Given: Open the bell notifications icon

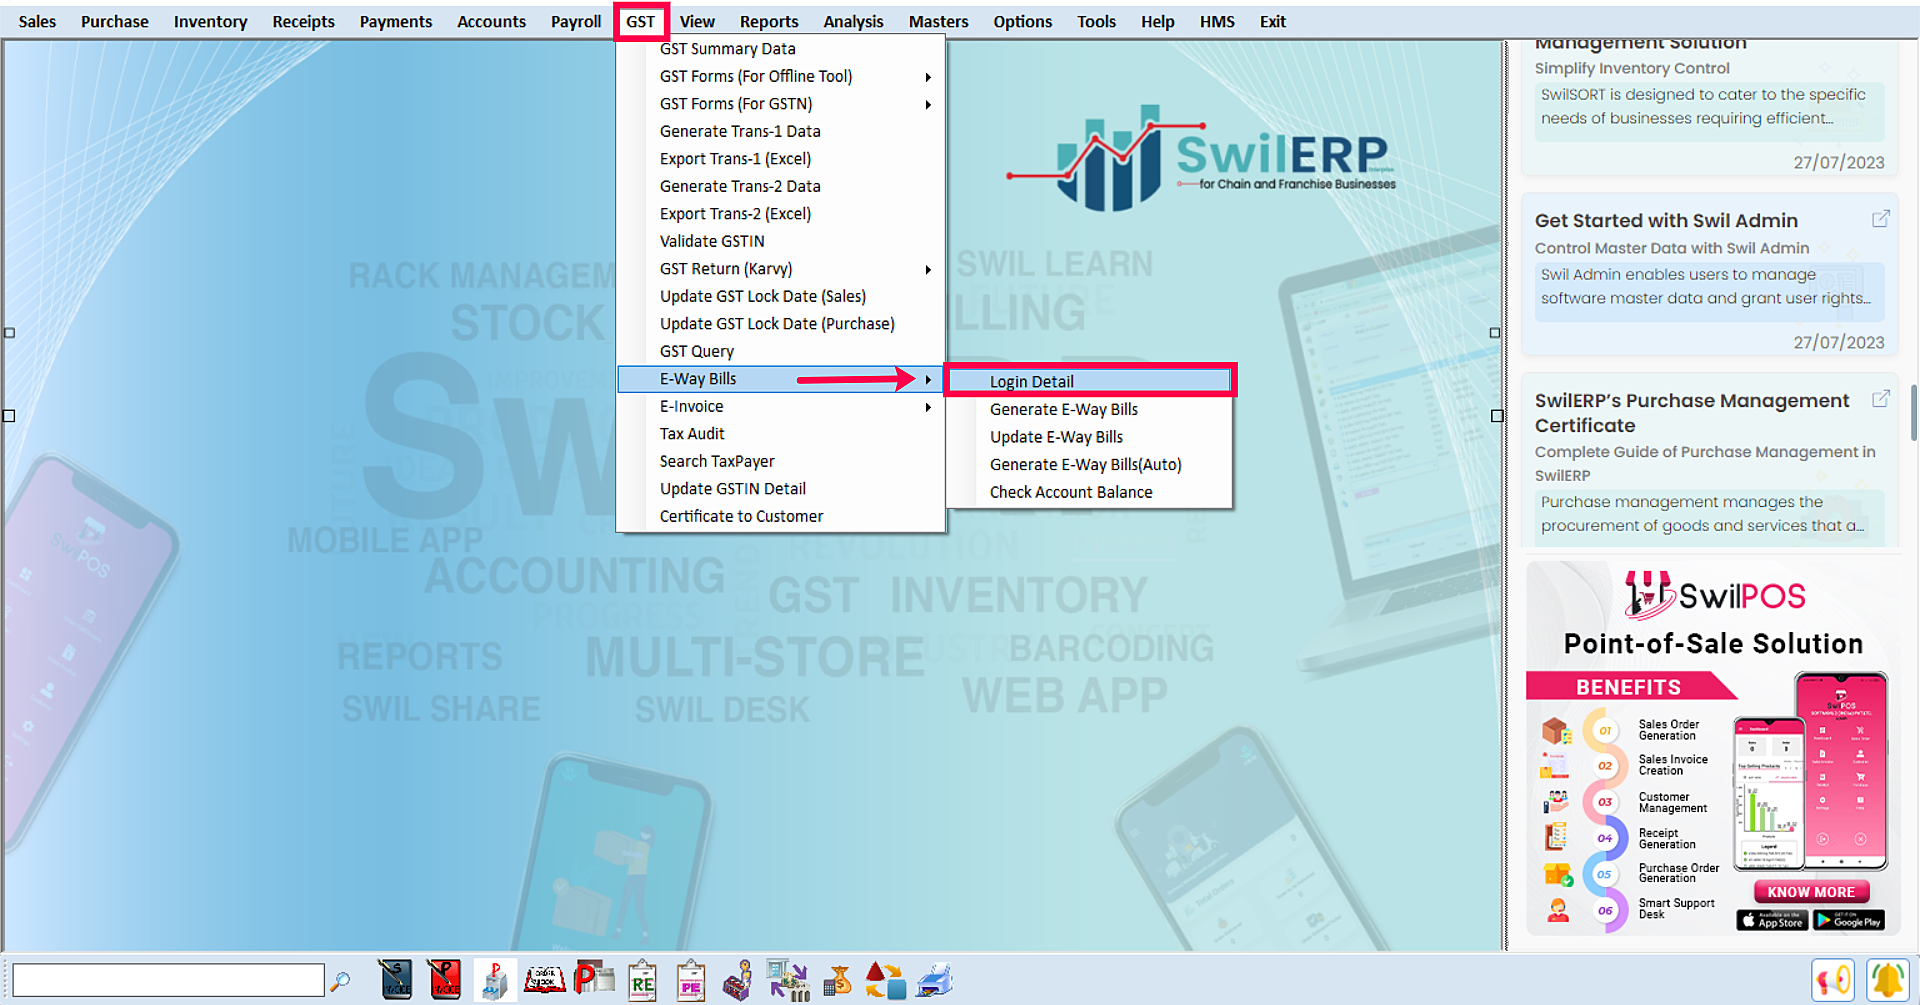Looking at the screenshot, I should point(1887,980).
